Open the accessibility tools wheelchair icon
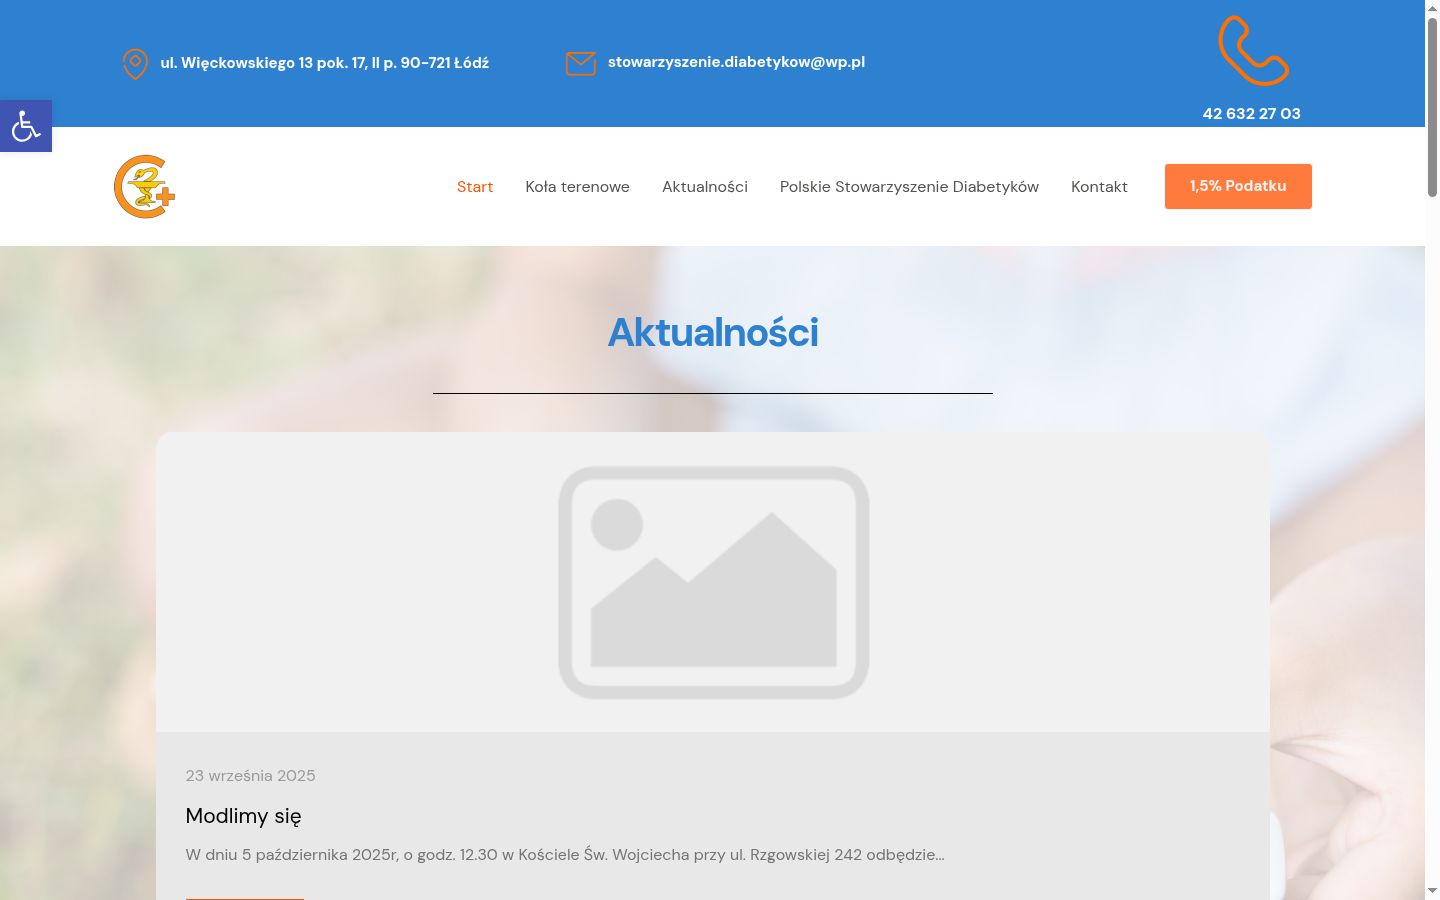 point(26,126)
